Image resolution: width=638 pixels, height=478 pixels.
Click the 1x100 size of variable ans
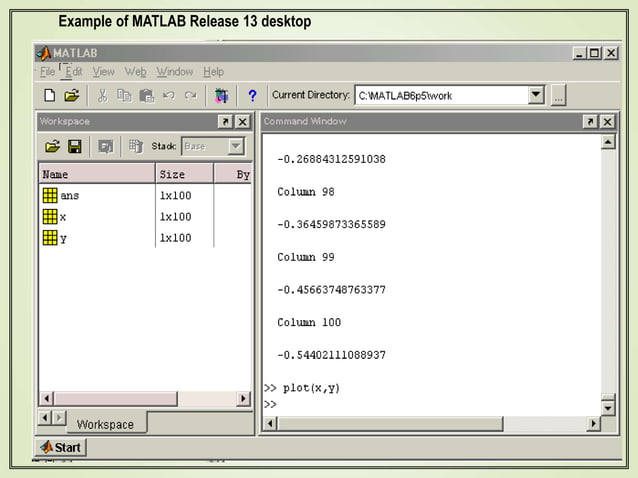[175, 196]
